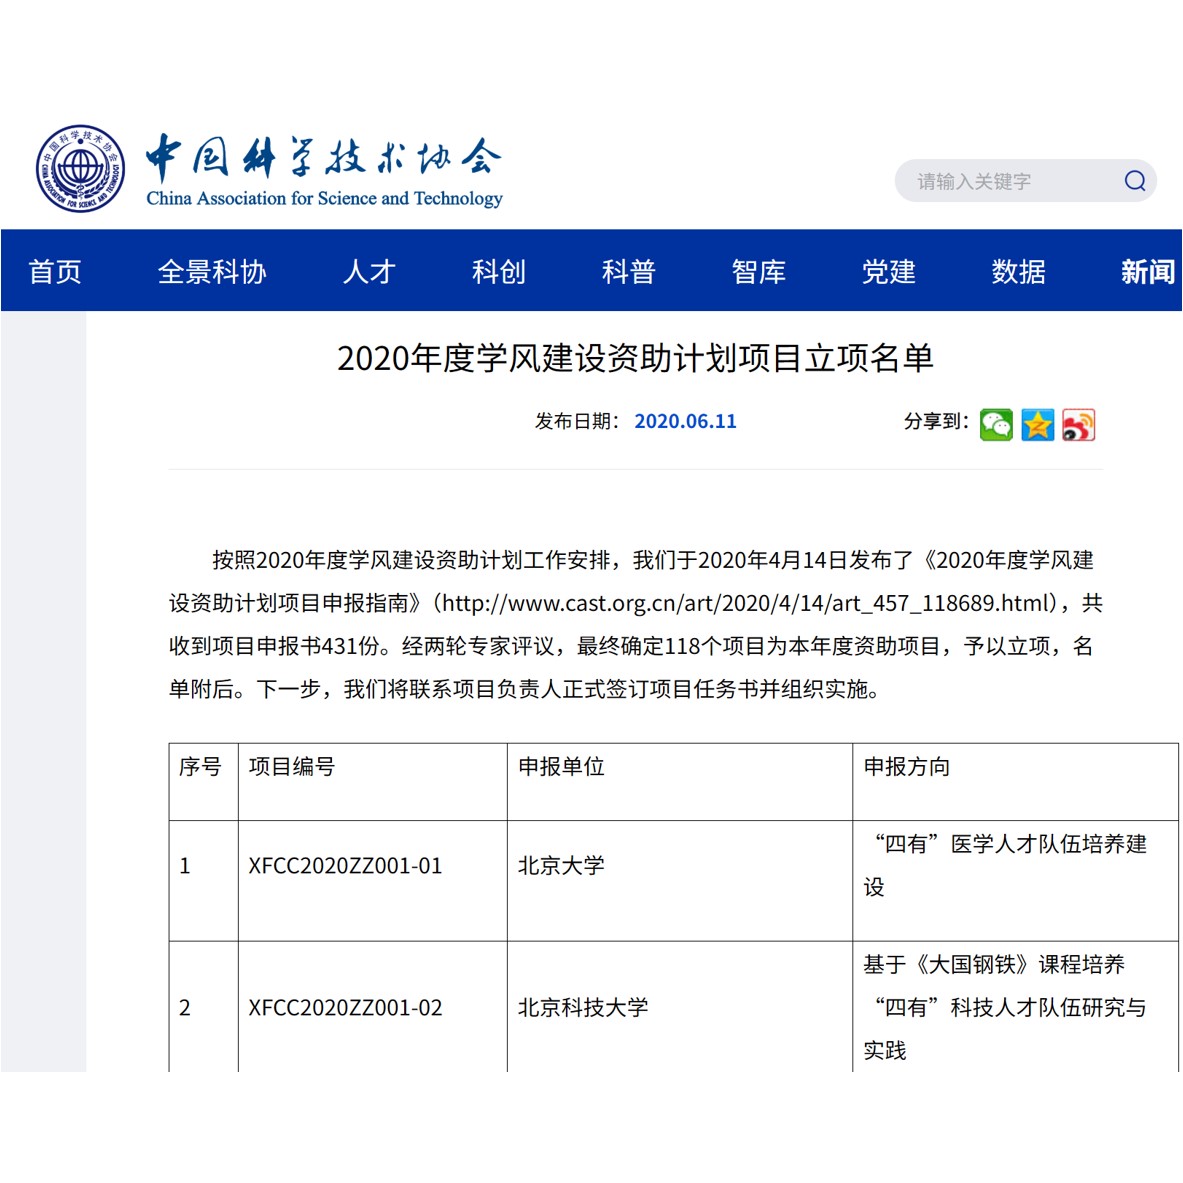Share the article to WeChat
The width and height of the screenshot is (1183, 1183).
[996, 425]
